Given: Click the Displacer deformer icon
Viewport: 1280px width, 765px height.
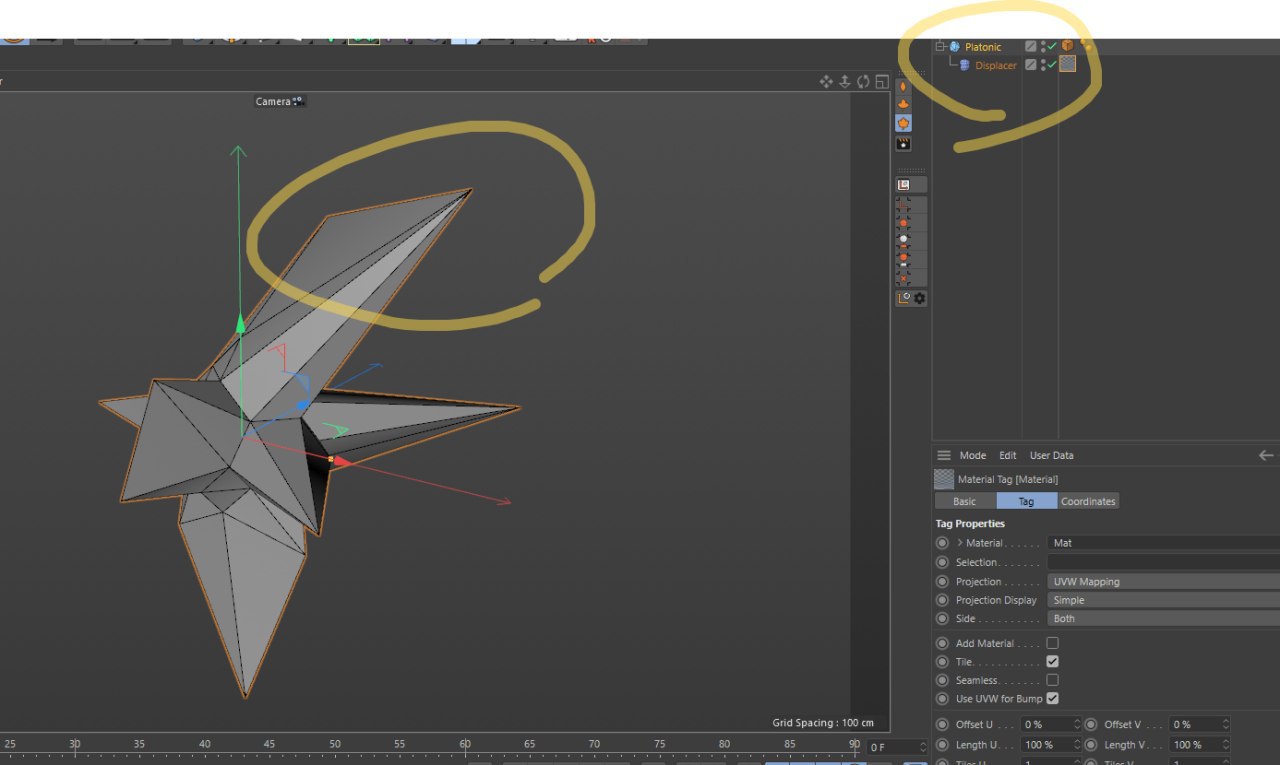Looking at the screenshot, I should 964,65.
